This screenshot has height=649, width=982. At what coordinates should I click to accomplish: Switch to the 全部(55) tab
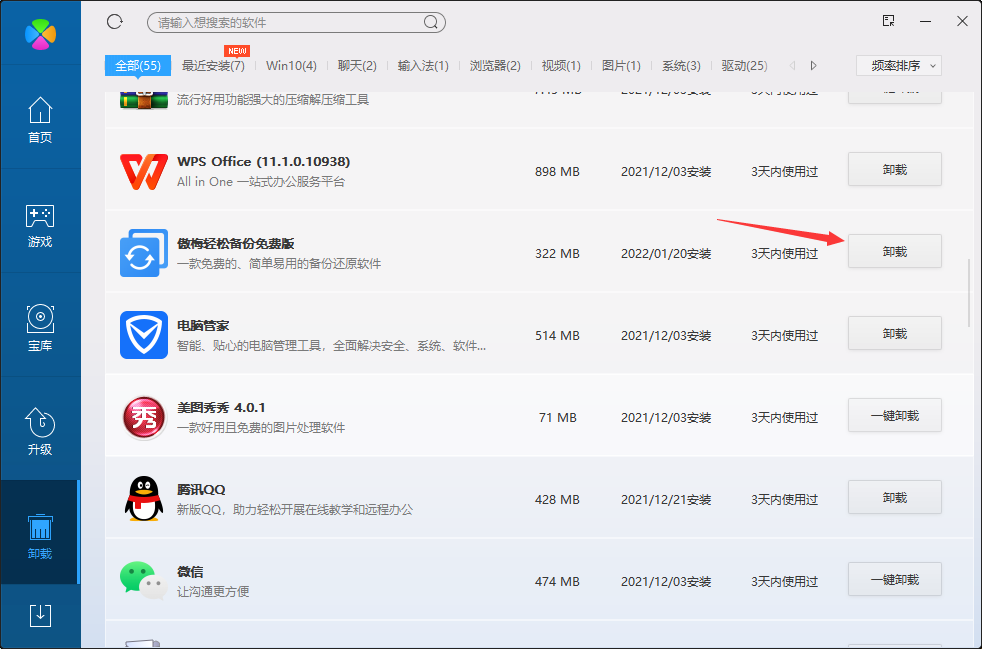coord(138,66)
